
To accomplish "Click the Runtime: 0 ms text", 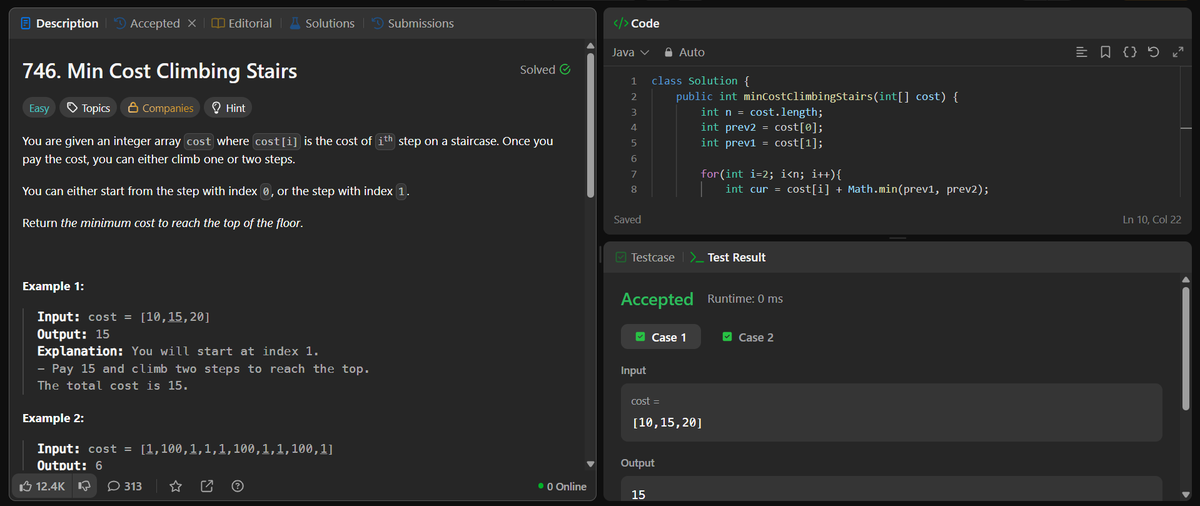I will pos(745,299).
